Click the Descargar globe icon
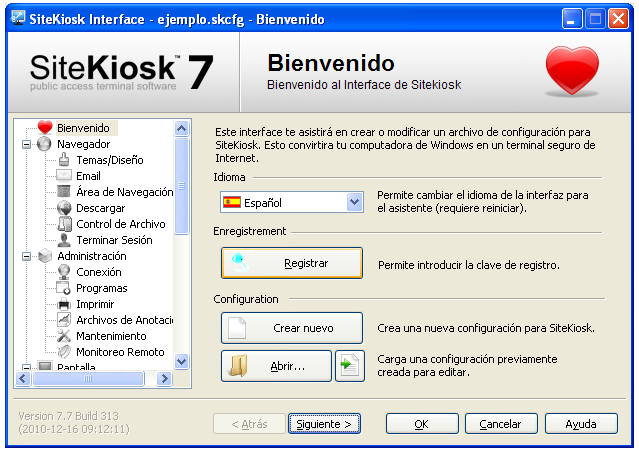Image resolution: width=639 pixels, height=451 pixels. tap(64, 208)
